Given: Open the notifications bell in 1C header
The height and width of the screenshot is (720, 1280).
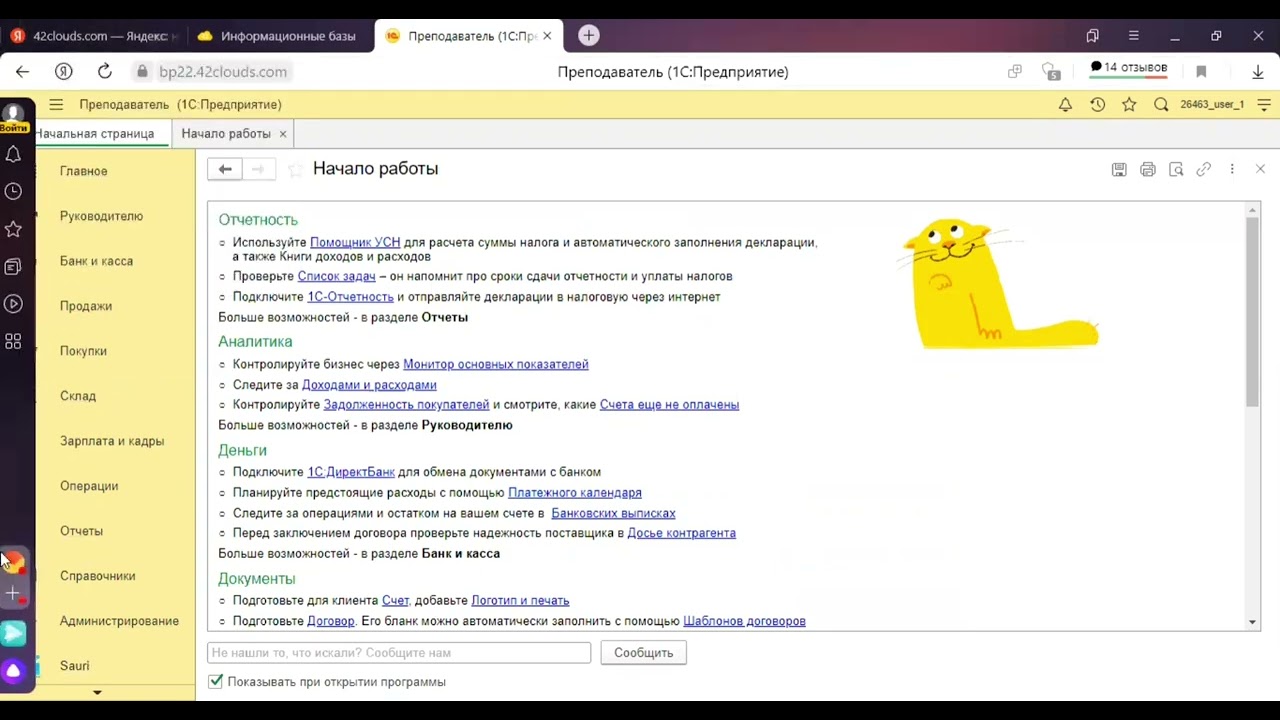Looking at the screenshot, I should (x=1065, y=104).
